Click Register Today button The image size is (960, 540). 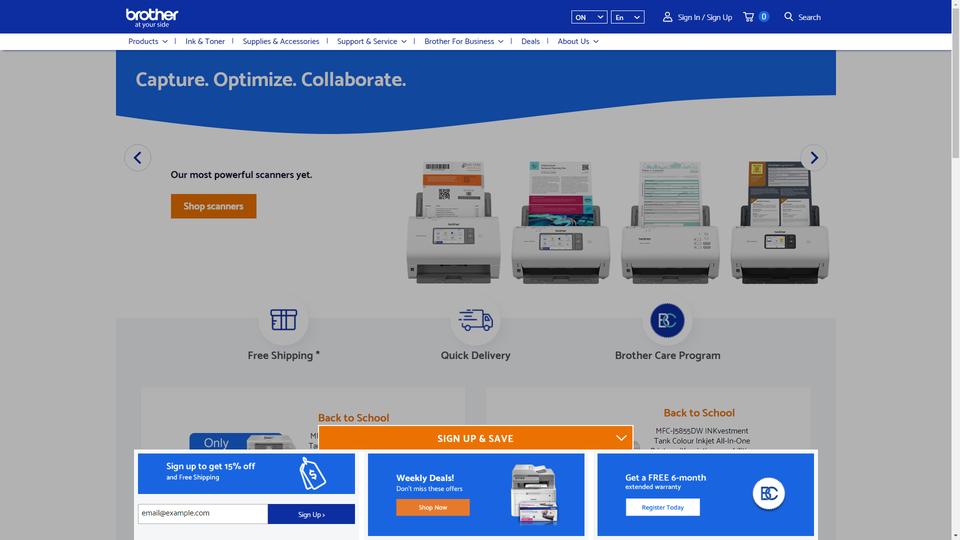coord(662,508)
